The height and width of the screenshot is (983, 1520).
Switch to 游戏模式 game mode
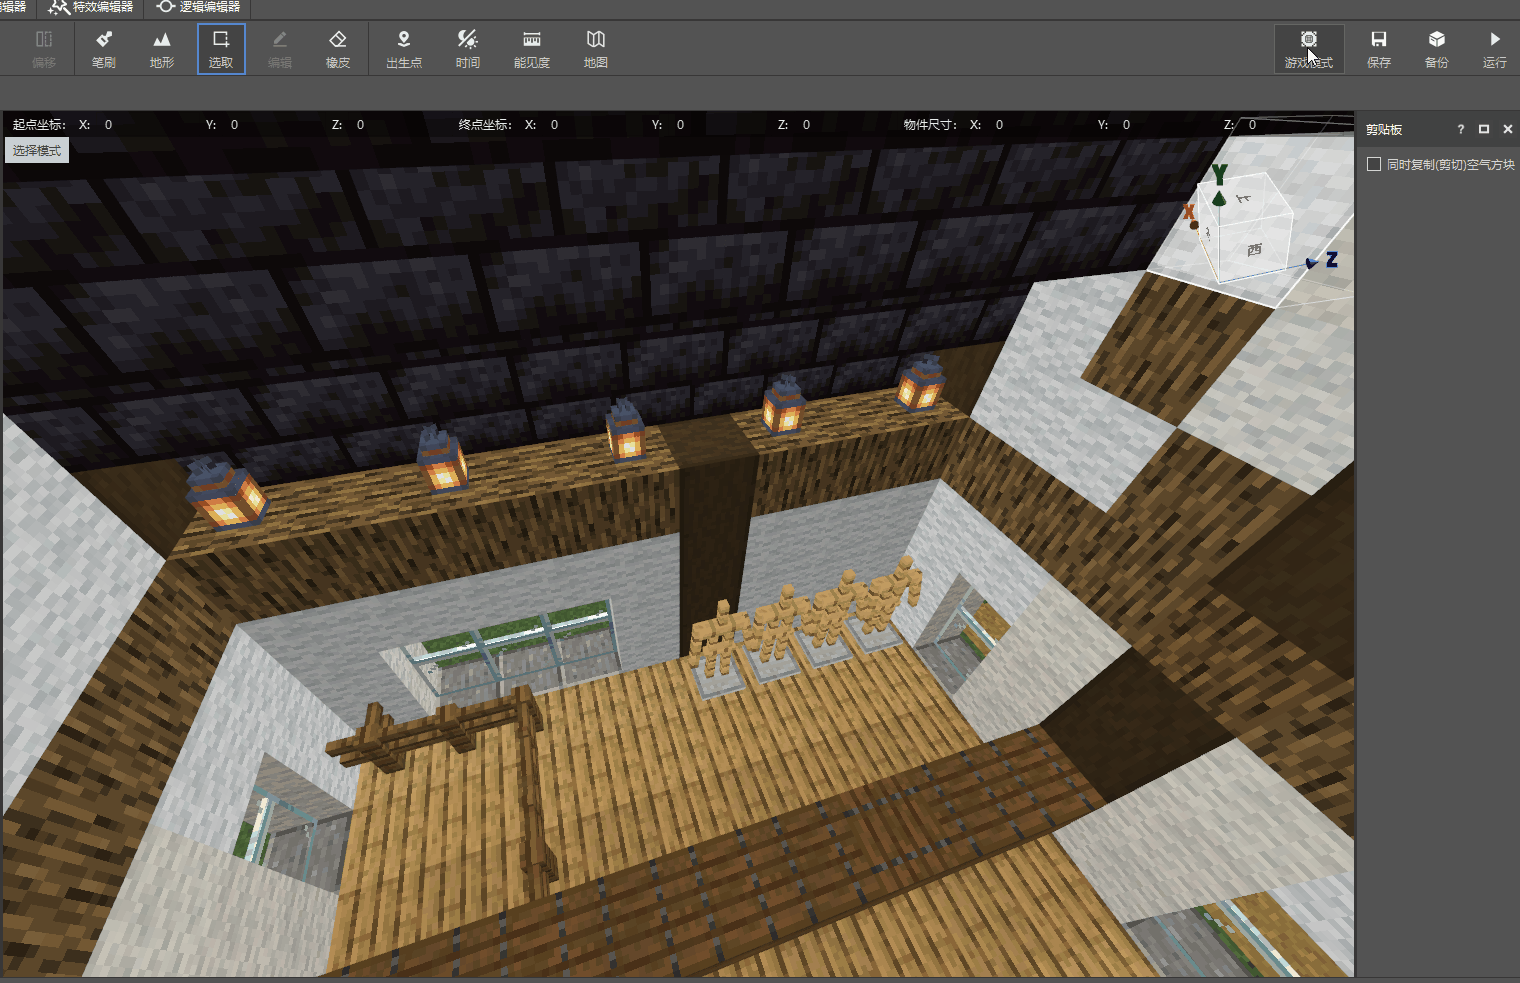[1309, 49]
